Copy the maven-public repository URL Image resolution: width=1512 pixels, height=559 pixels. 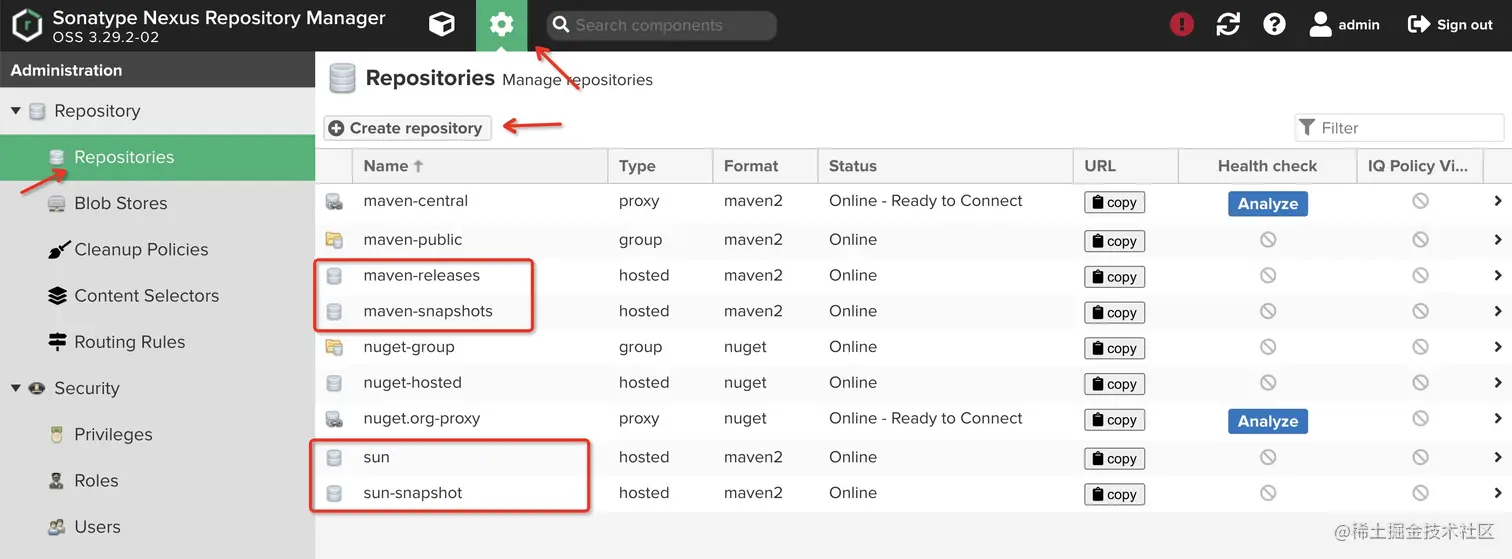pyautogui.click(x=1114, y=241)
